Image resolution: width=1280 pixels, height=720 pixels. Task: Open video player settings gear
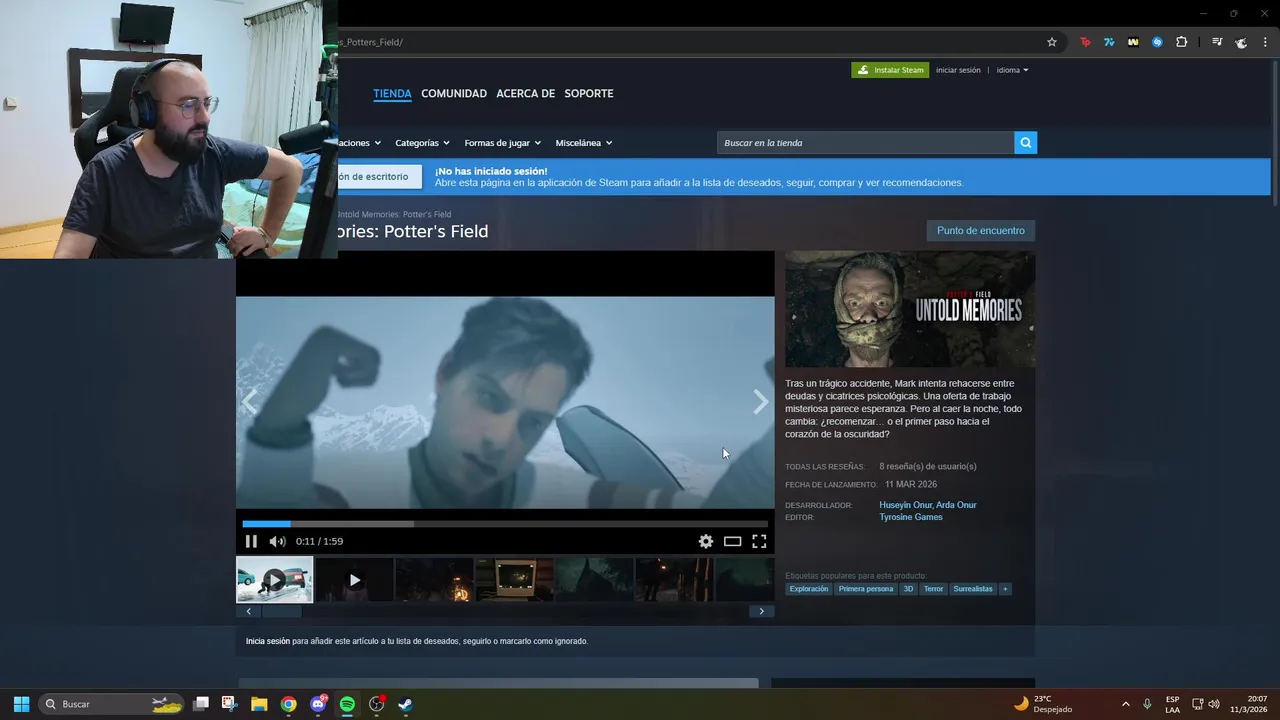(x=706, y=541)
